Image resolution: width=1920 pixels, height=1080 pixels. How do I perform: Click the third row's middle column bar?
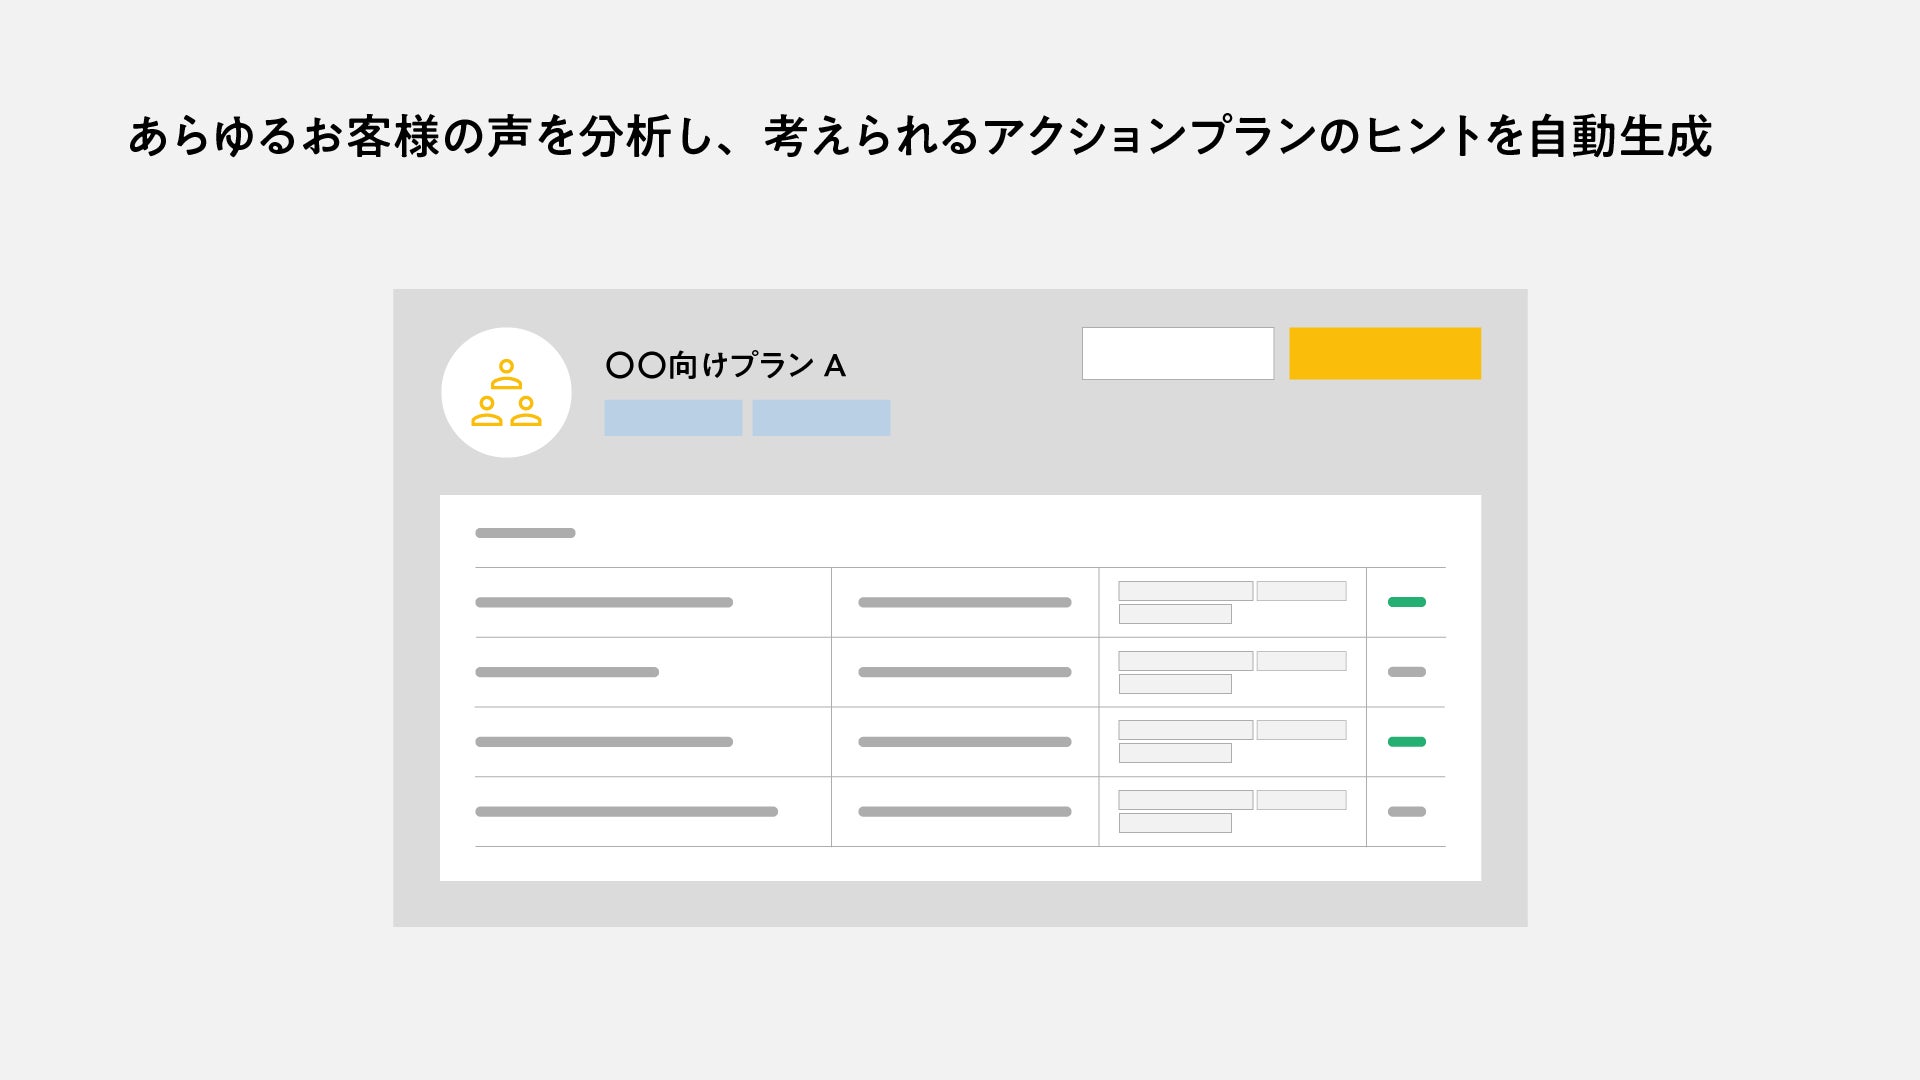coord(964,742)
